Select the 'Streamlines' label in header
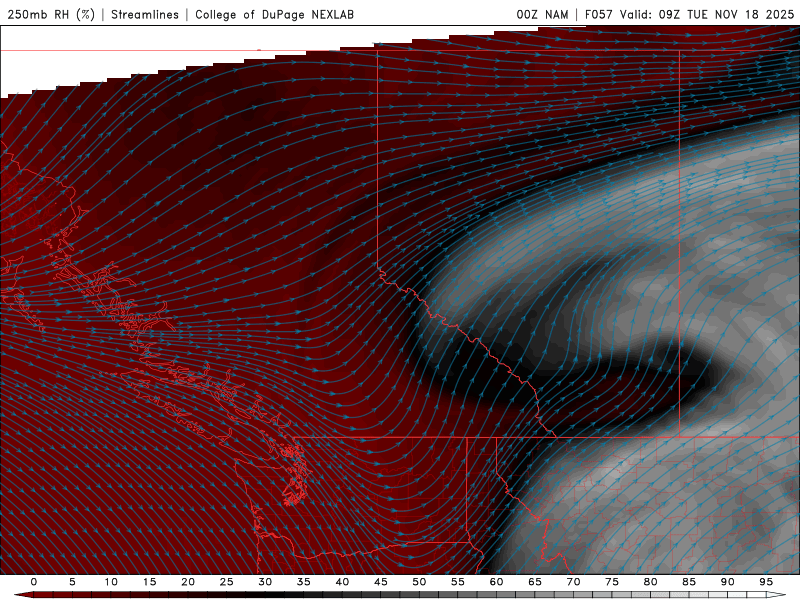This screenshot has height=600, width=800. (145, 14)
